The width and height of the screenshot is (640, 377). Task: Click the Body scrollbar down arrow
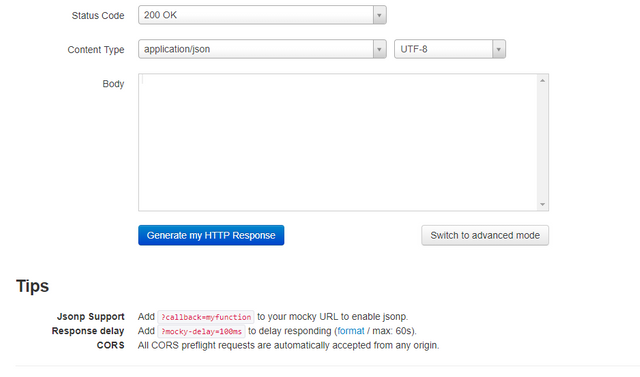coord(542,204)
